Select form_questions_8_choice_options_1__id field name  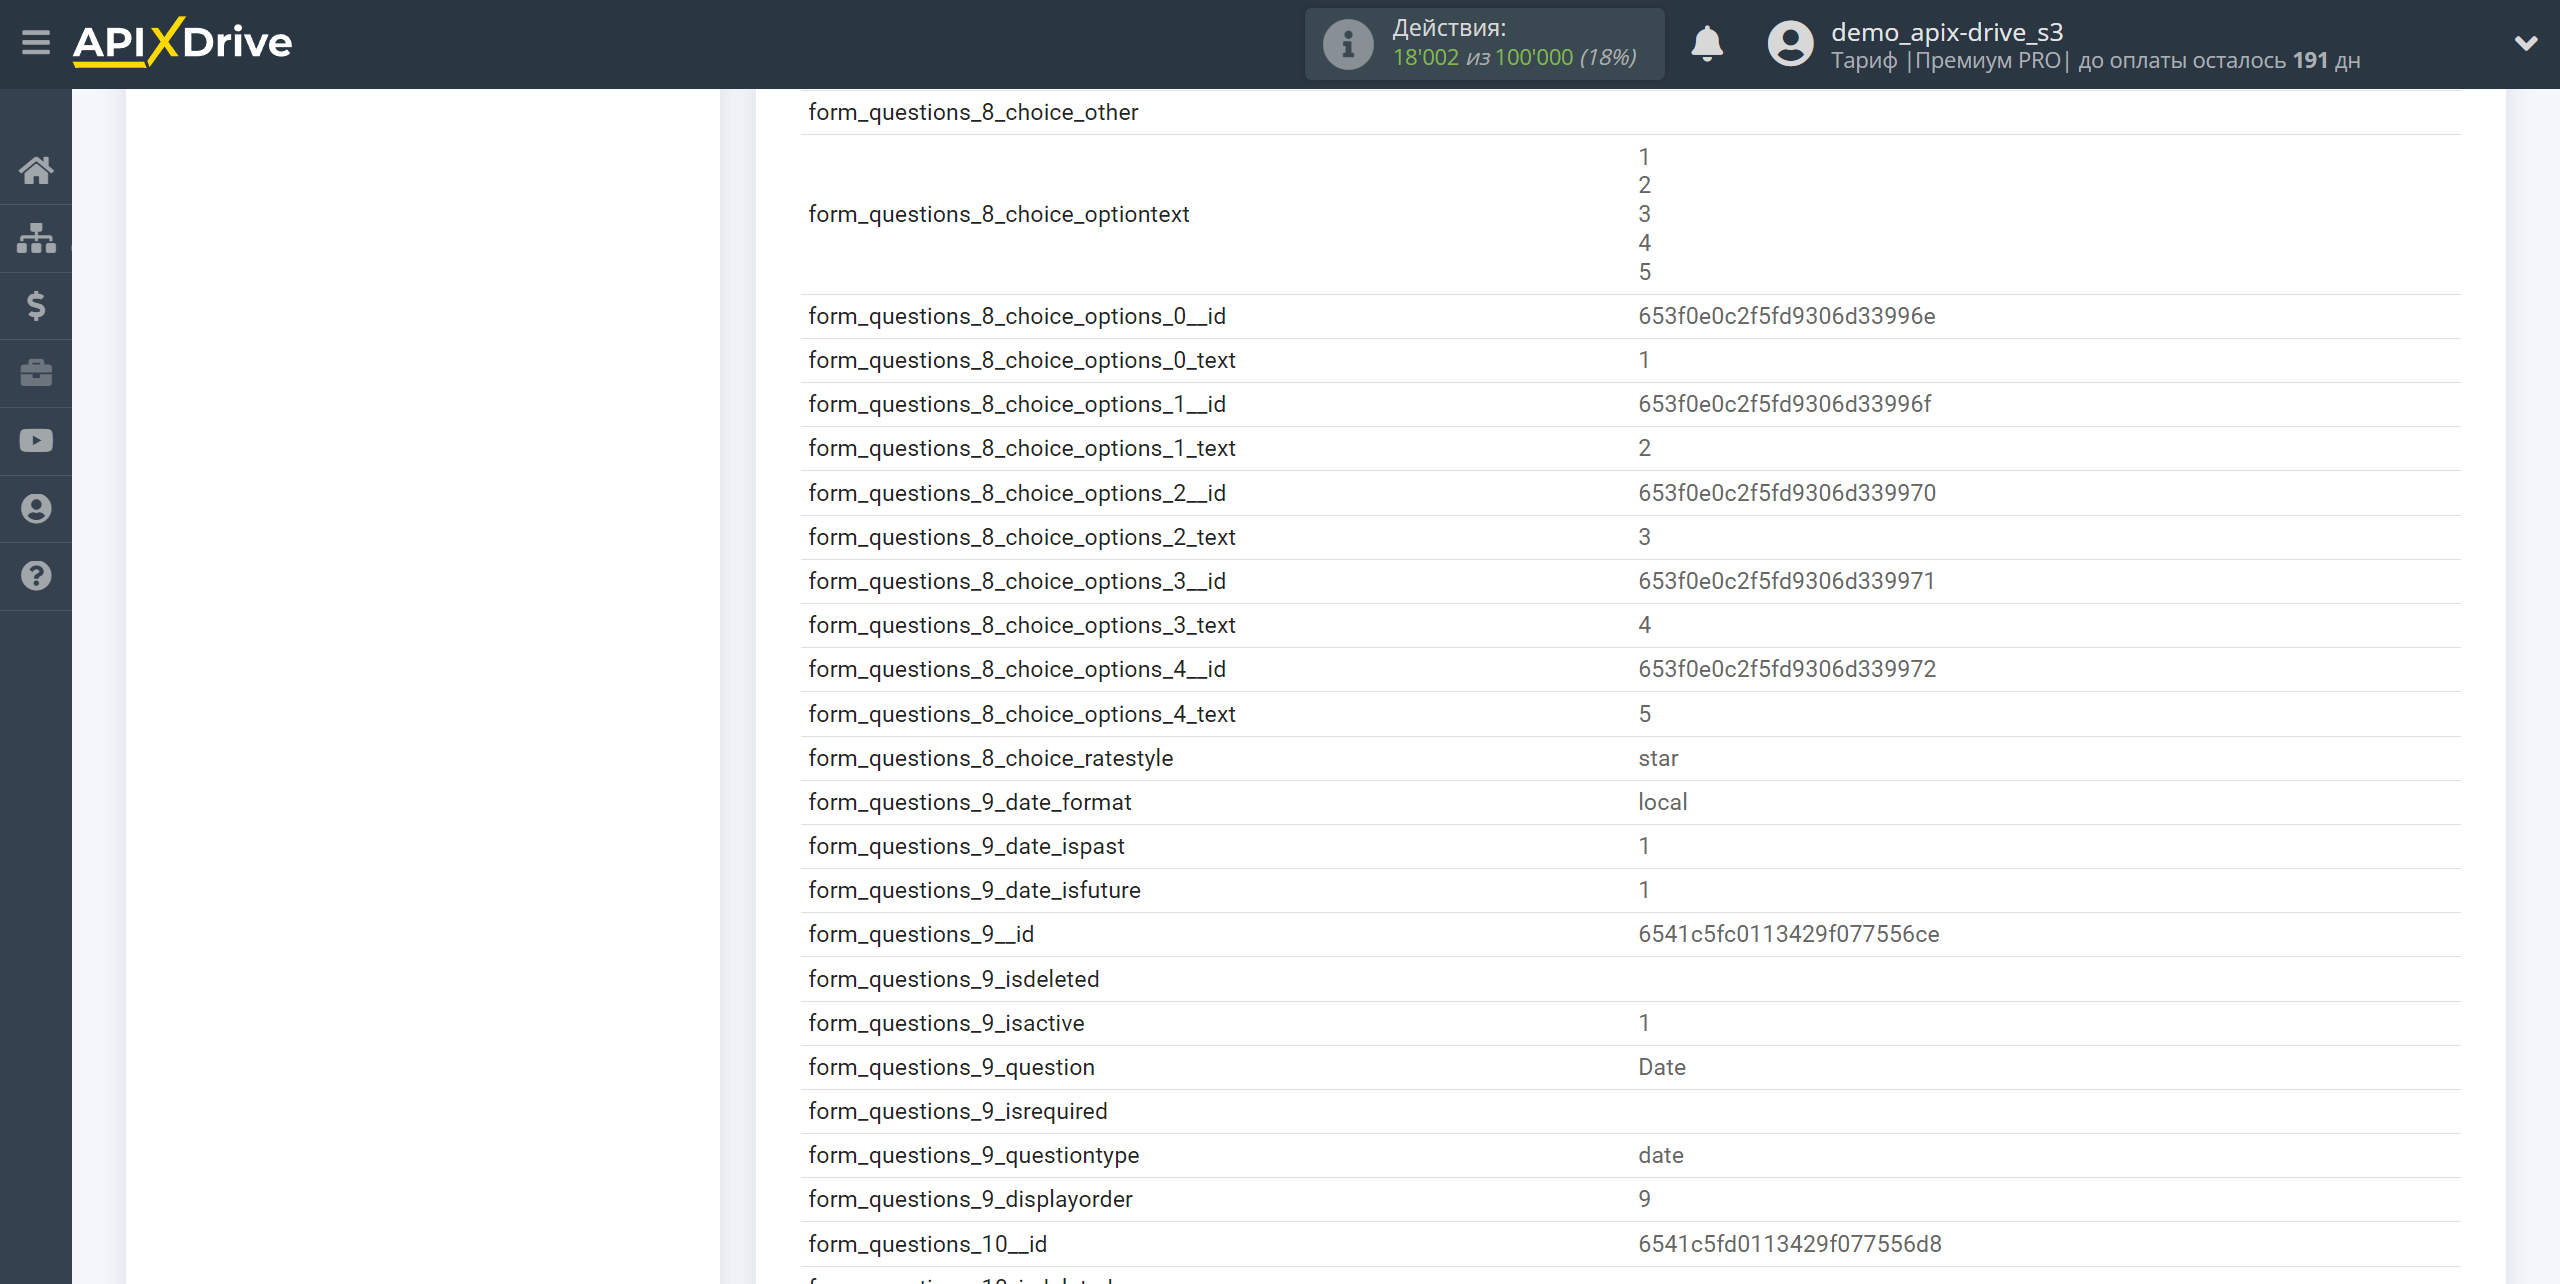1017,405
